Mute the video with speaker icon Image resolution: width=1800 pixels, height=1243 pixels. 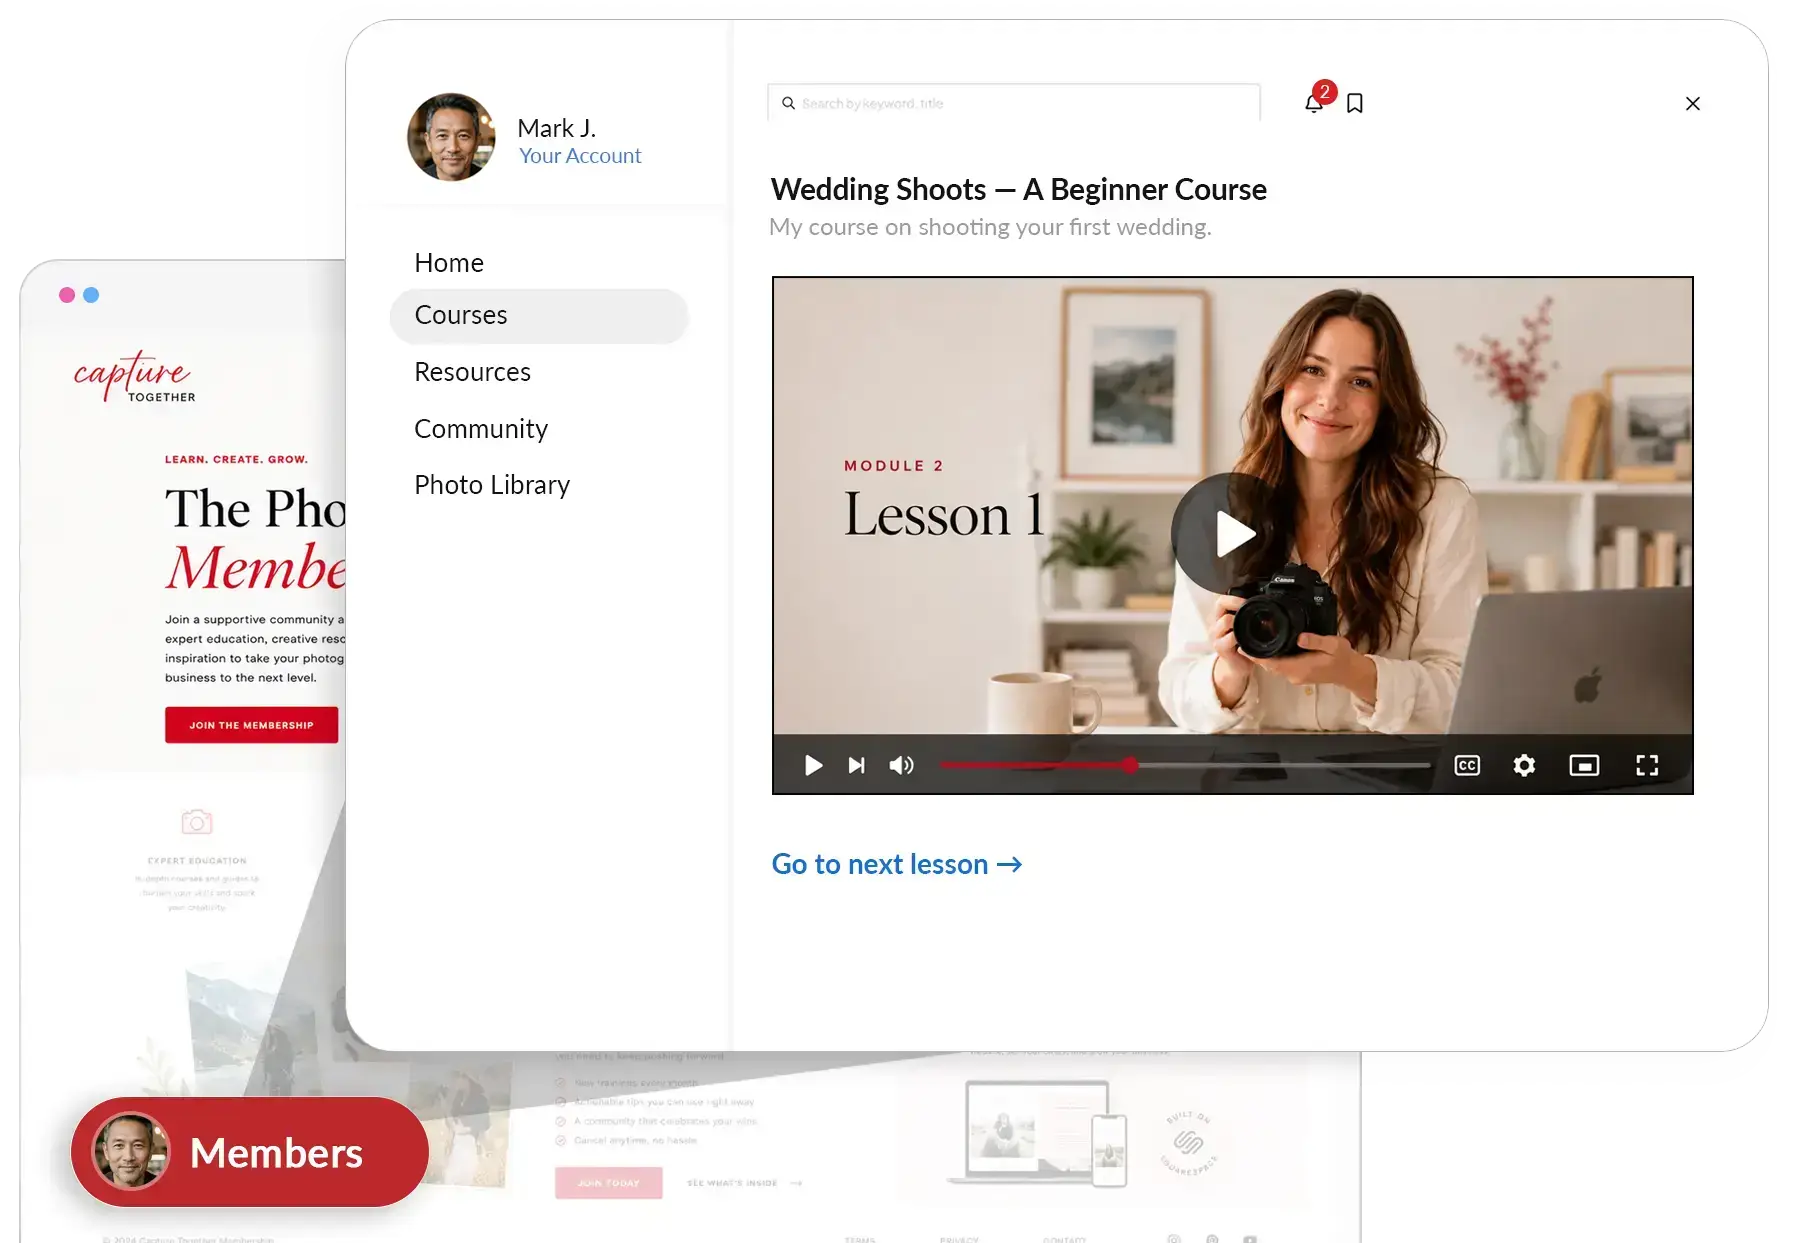click(x=901, y=765)
